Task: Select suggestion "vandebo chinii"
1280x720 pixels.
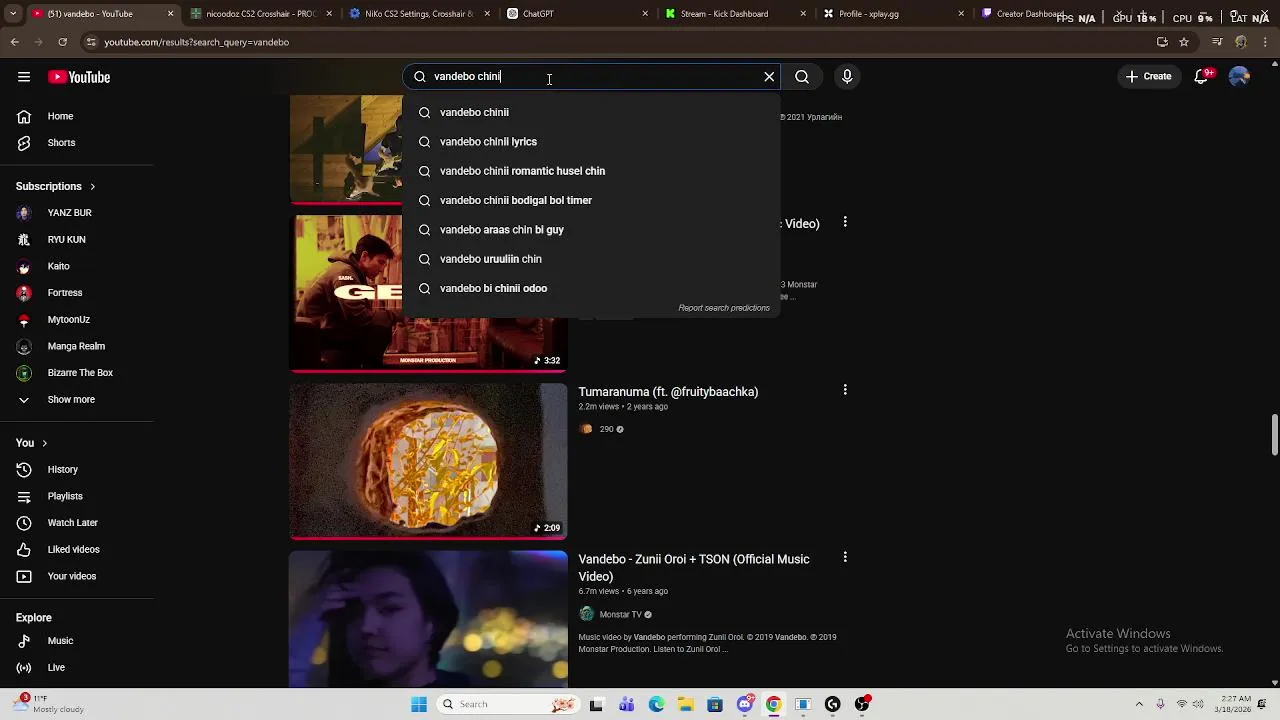Action: click(591, 112)
